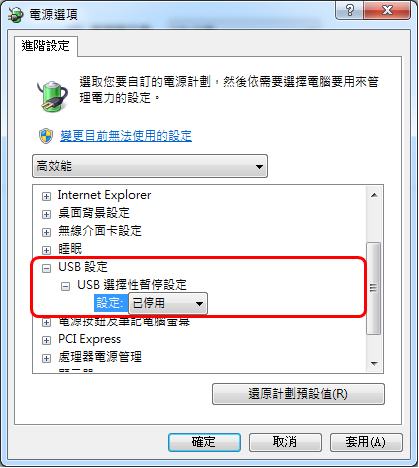Screen dimensions: 419x468
Task: Open the 高效能 power plan dropdown
Action: coord(150,166)
